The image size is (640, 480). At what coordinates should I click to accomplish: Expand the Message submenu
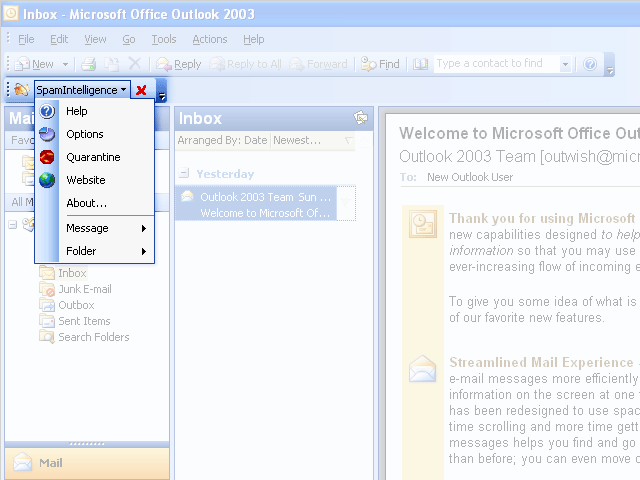(95, 228)
